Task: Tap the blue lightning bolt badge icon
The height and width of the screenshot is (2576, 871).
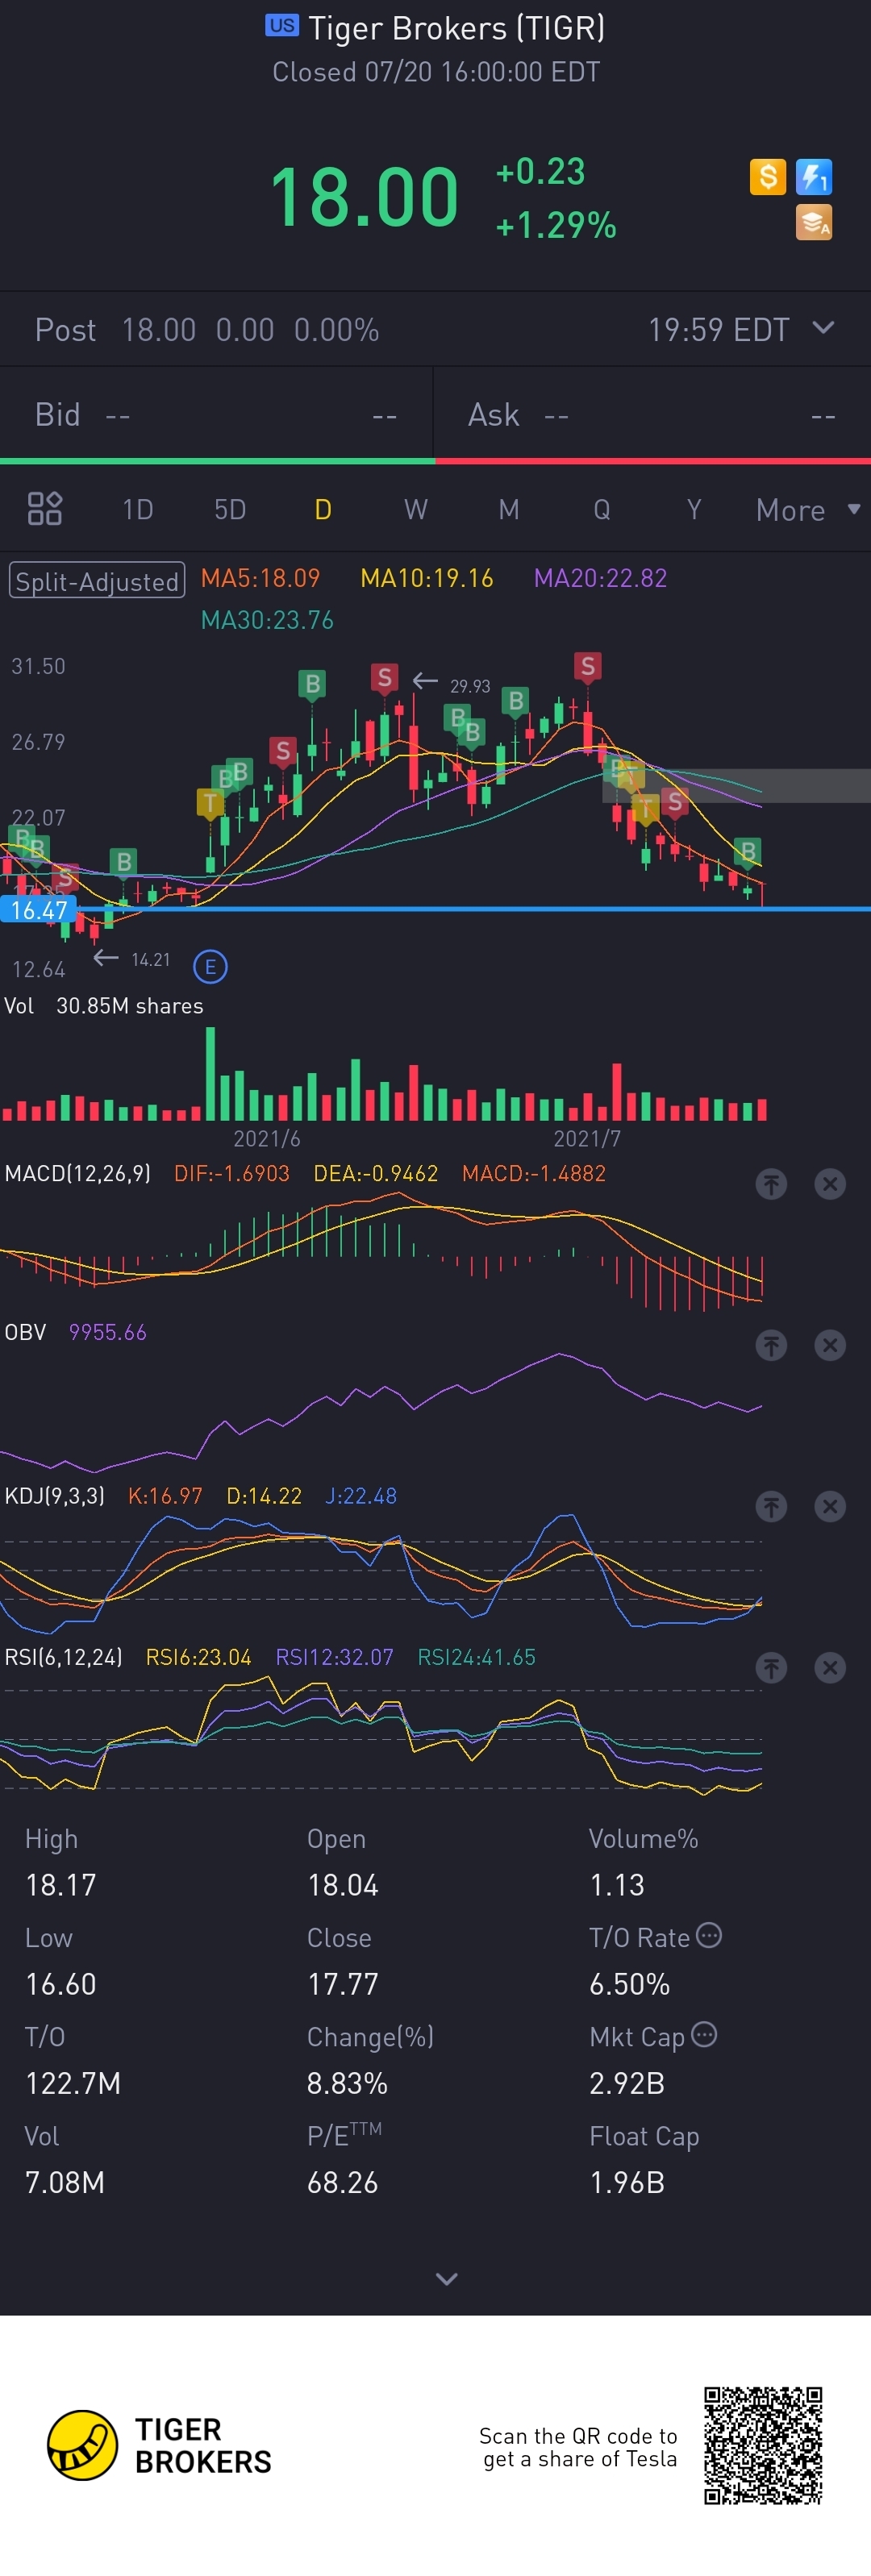Action: 814,177
